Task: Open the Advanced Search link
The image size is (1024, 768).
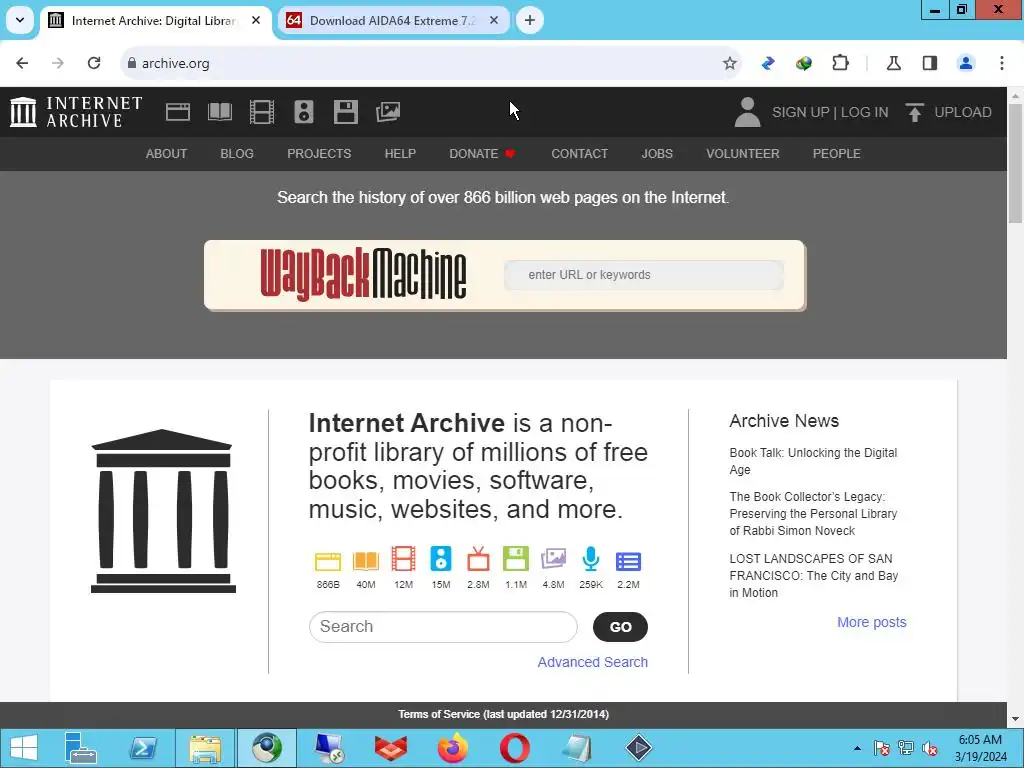Action: [x=592, y=662]
